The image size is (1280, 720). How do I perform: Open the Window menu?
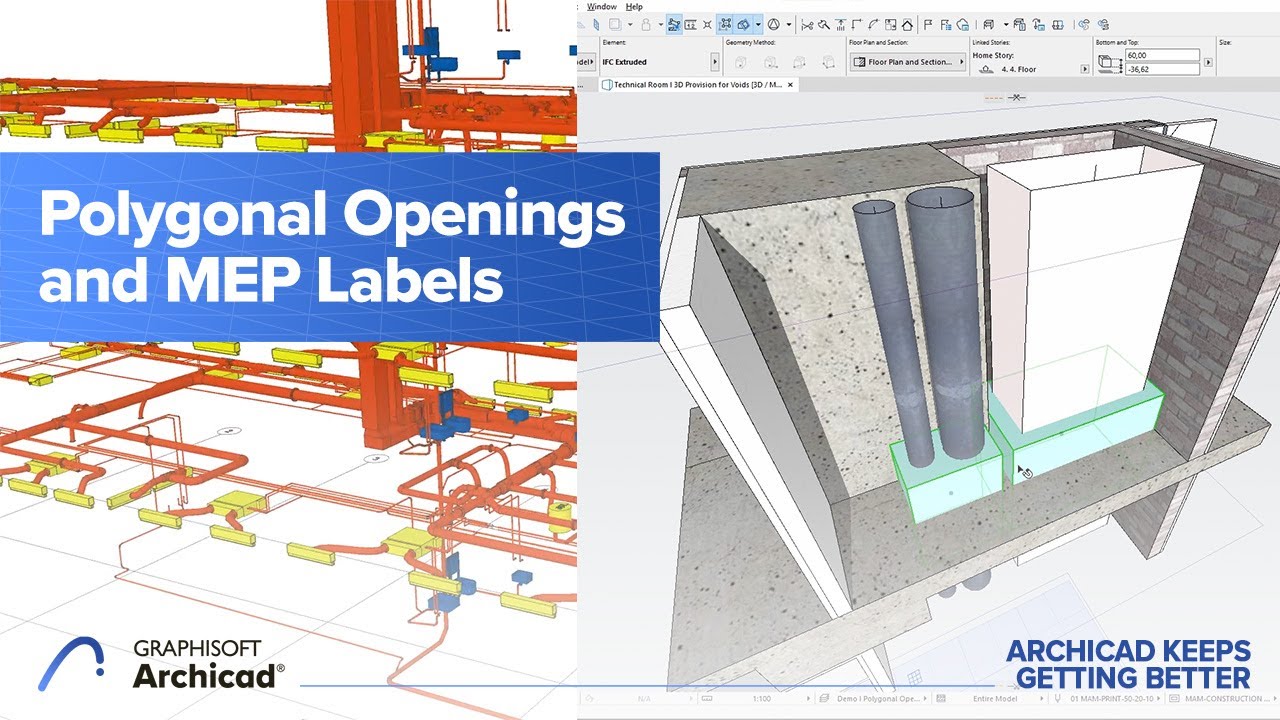point(601,6)
